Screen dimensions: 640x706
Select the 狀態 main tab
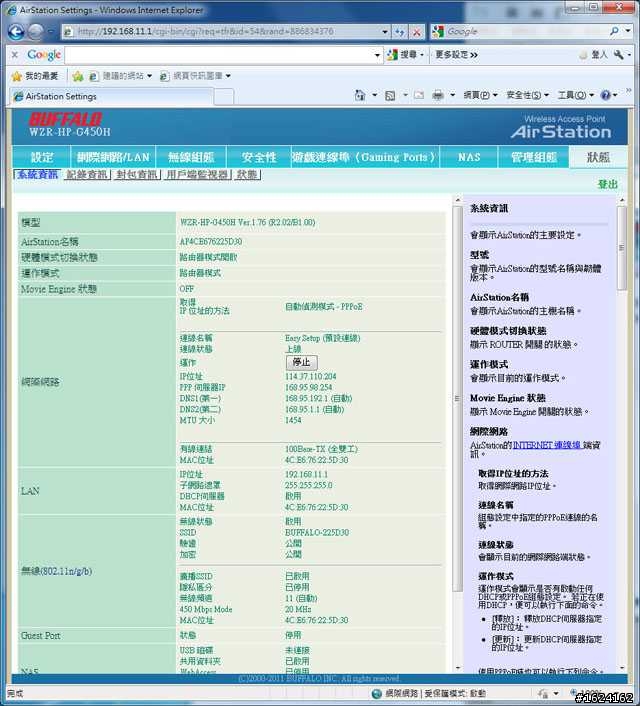tap(598, 157)
